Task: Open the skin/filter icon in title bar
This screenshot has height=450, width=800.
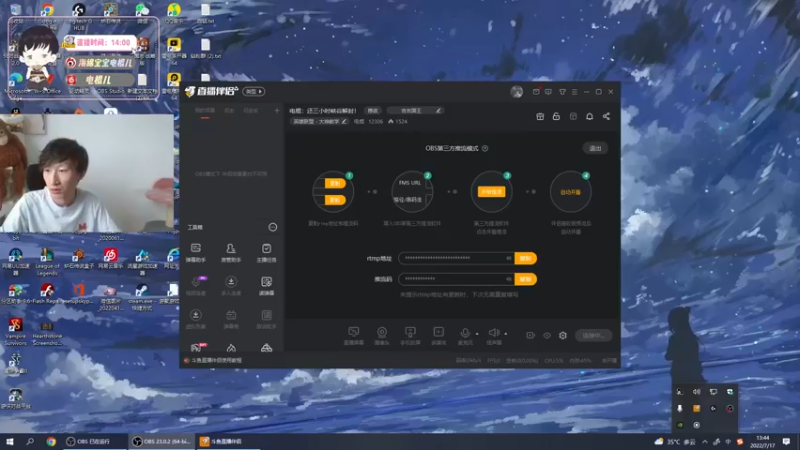Action: click(x=562, y=92)
